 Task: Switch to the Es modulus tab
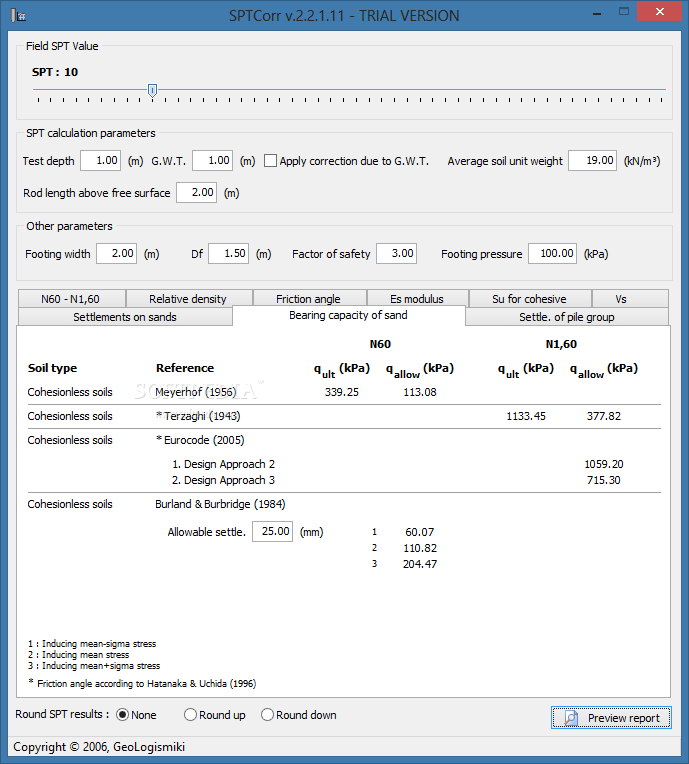(x=418, y=299)
